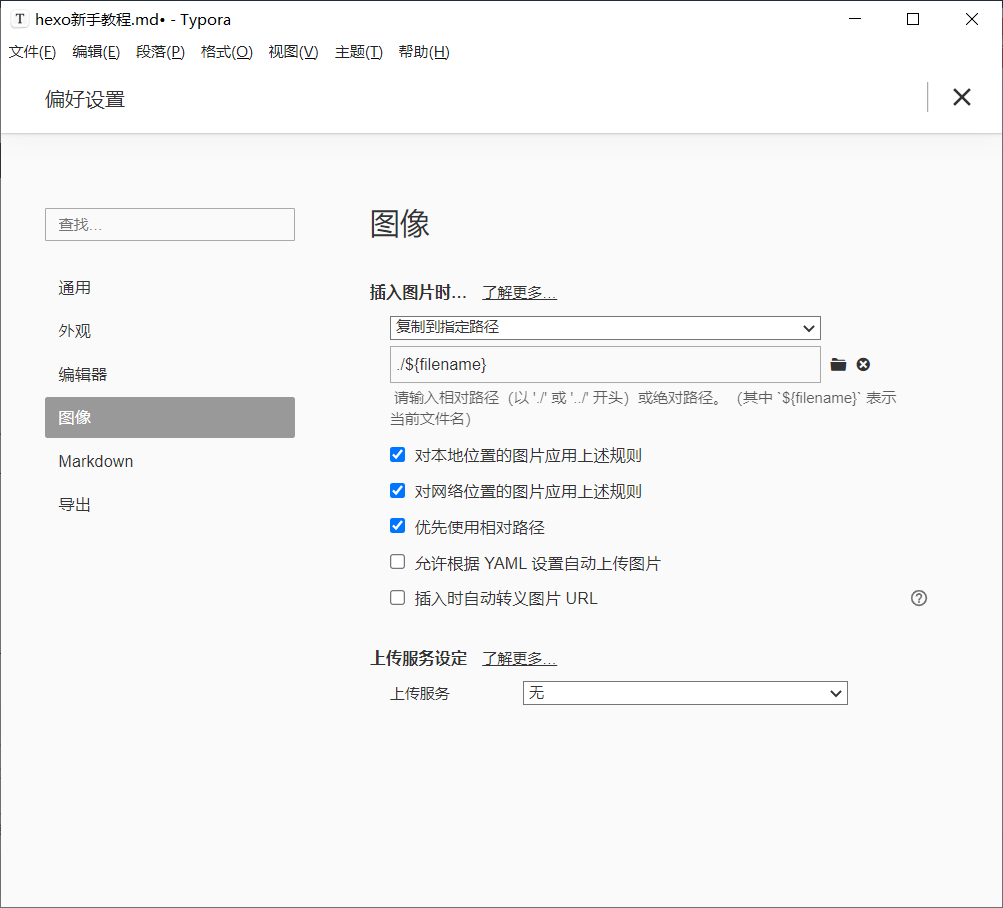Viewport: 1003px width, 908px height.
Task: Click the help question mark icon
Action: point(919,598)
